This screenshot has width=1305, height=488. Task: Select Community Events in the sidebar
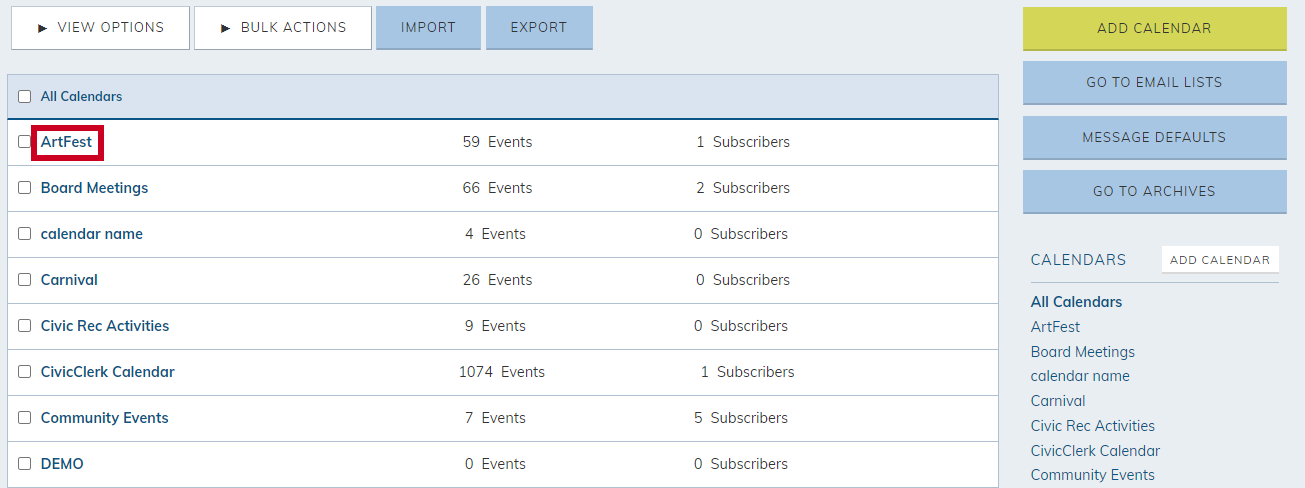click(x=1093, y=475)
